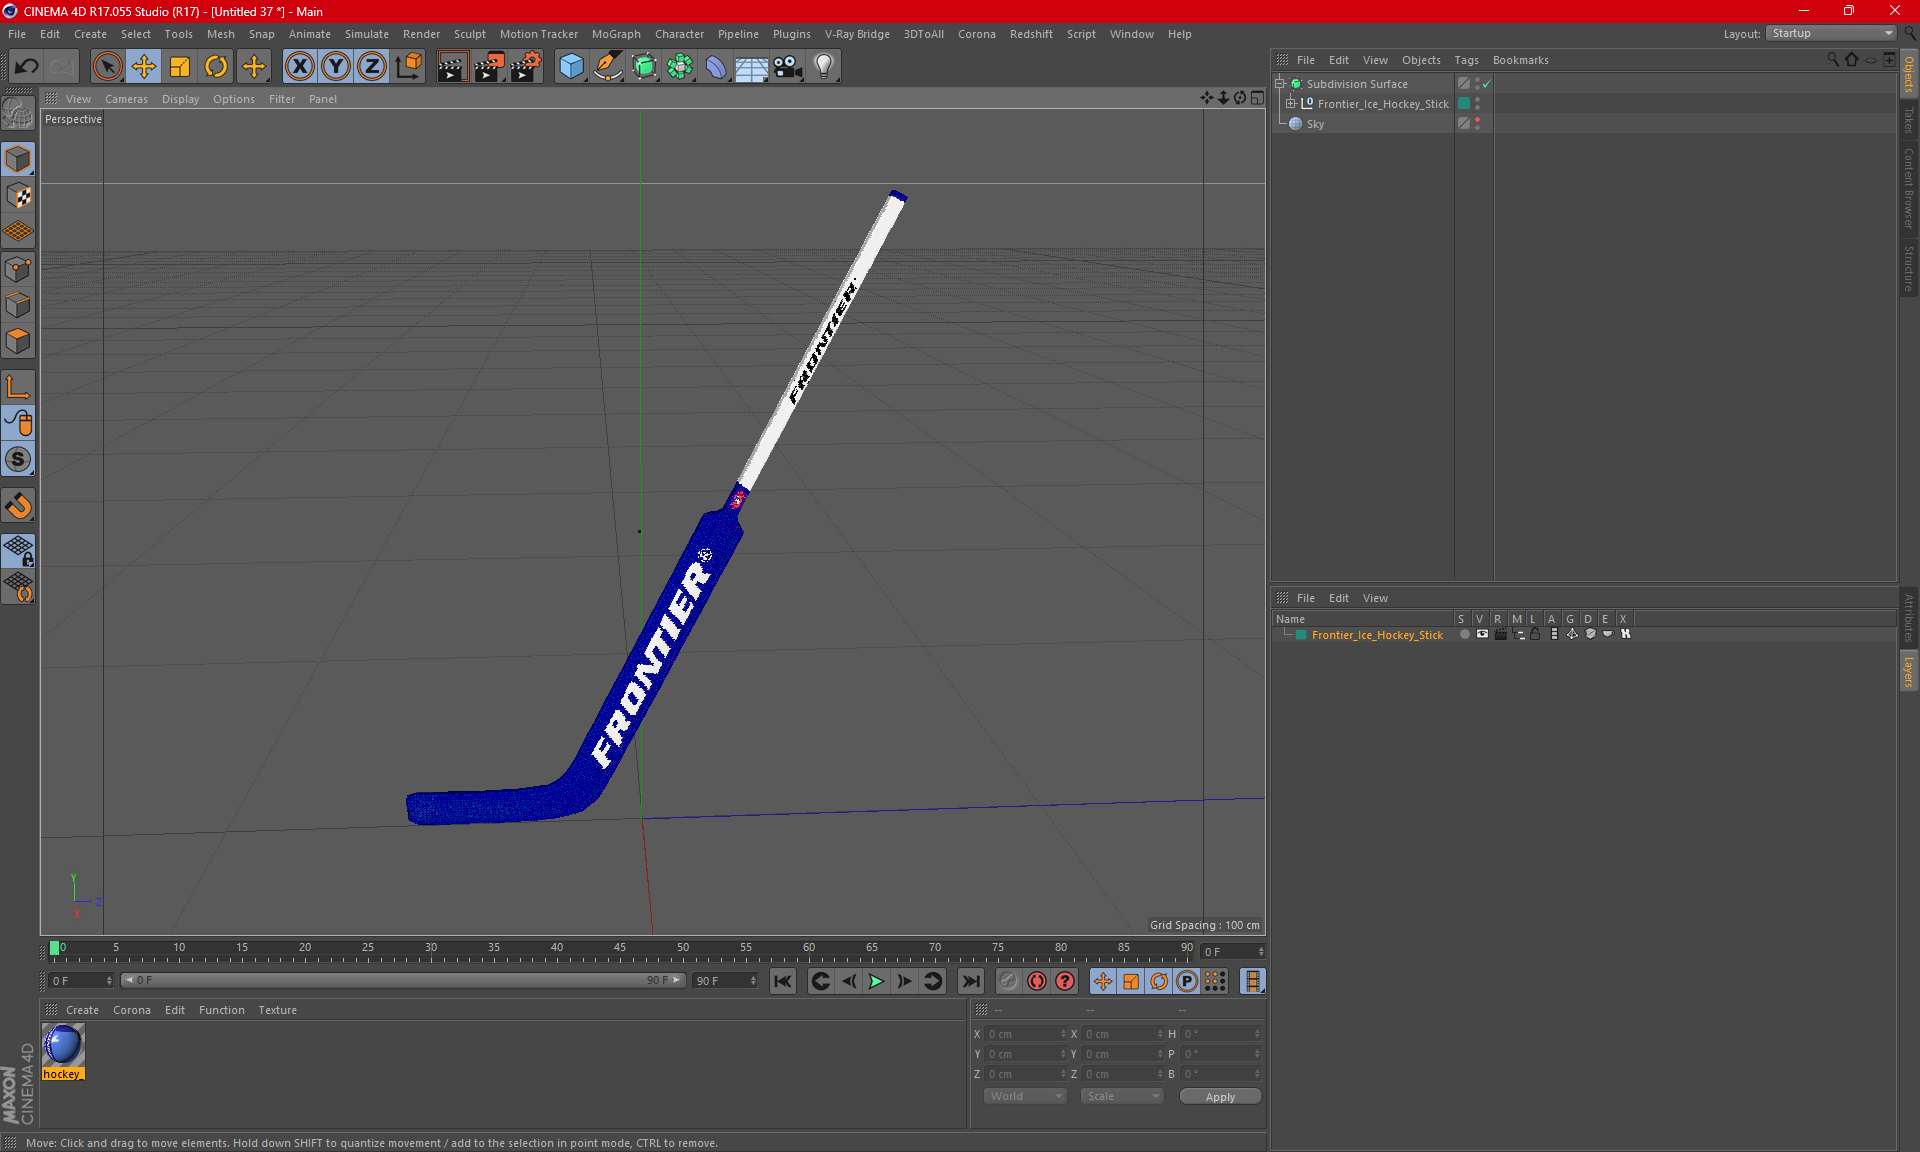This screenshot has height=1152, width=1920.
Task: Switch to Texture mode
Action: tap(18, 196)
